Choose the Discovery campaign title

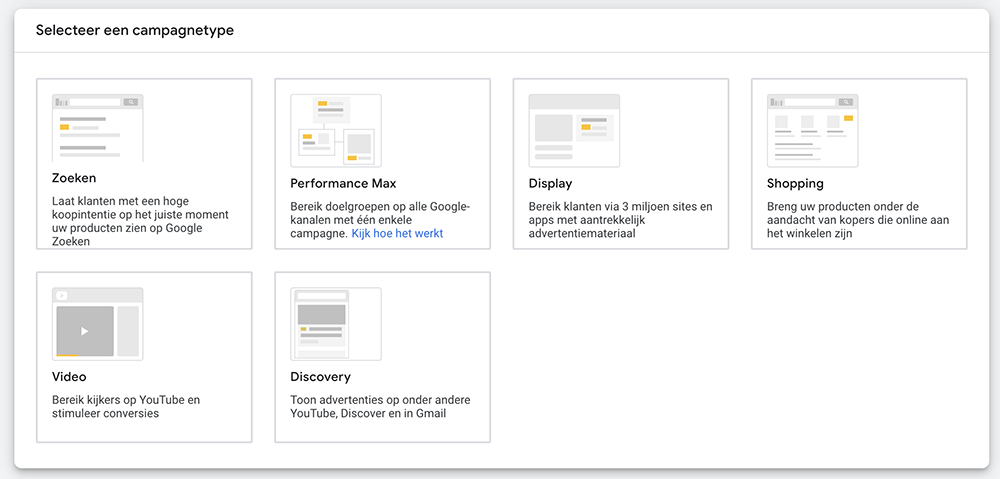coord(321,377)
